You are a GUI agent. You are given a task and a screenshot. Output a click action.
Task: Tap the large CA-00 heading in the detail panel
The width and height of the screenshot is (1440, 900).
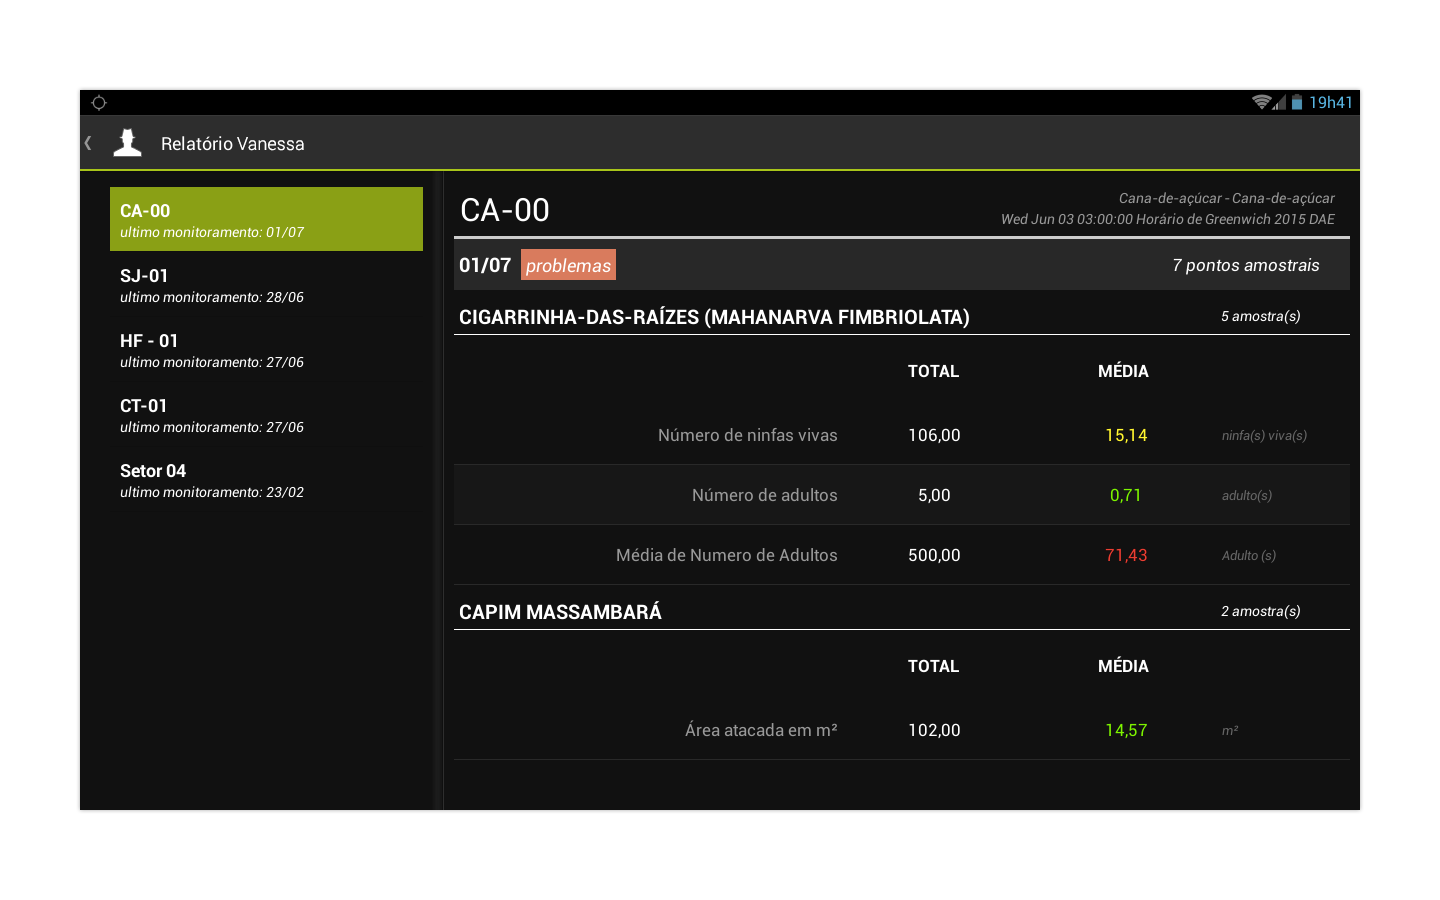pyautogui.click(x=505, y=210)
